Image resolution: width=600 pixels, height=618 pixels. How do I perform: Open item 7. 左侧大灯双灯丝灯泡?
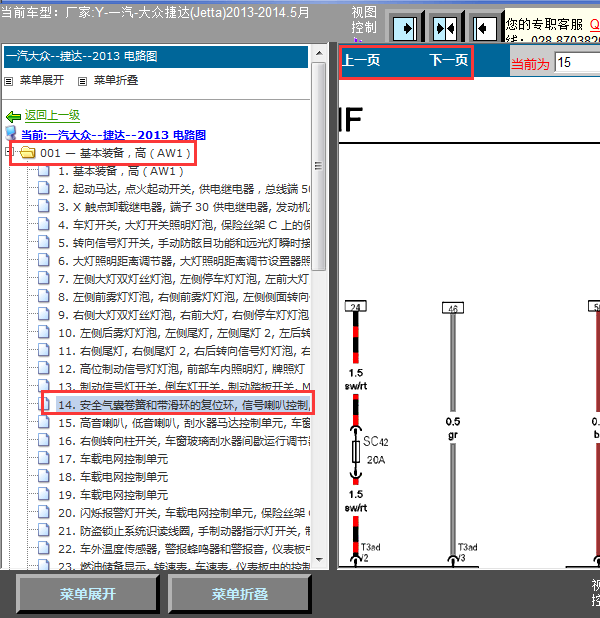(184, 279)
